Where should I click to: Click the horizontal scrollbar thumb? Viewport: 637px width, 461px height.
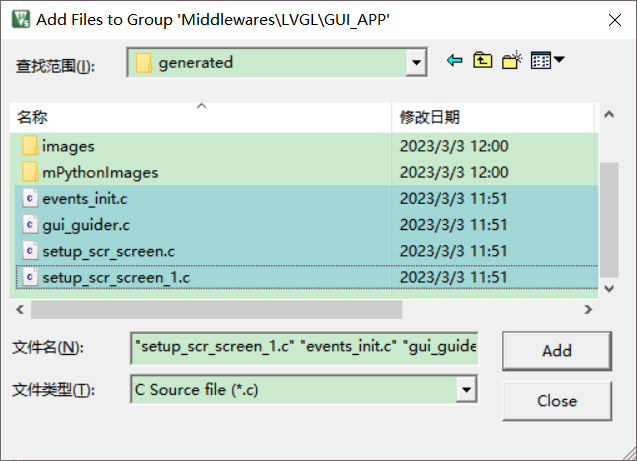coord(217,309)
